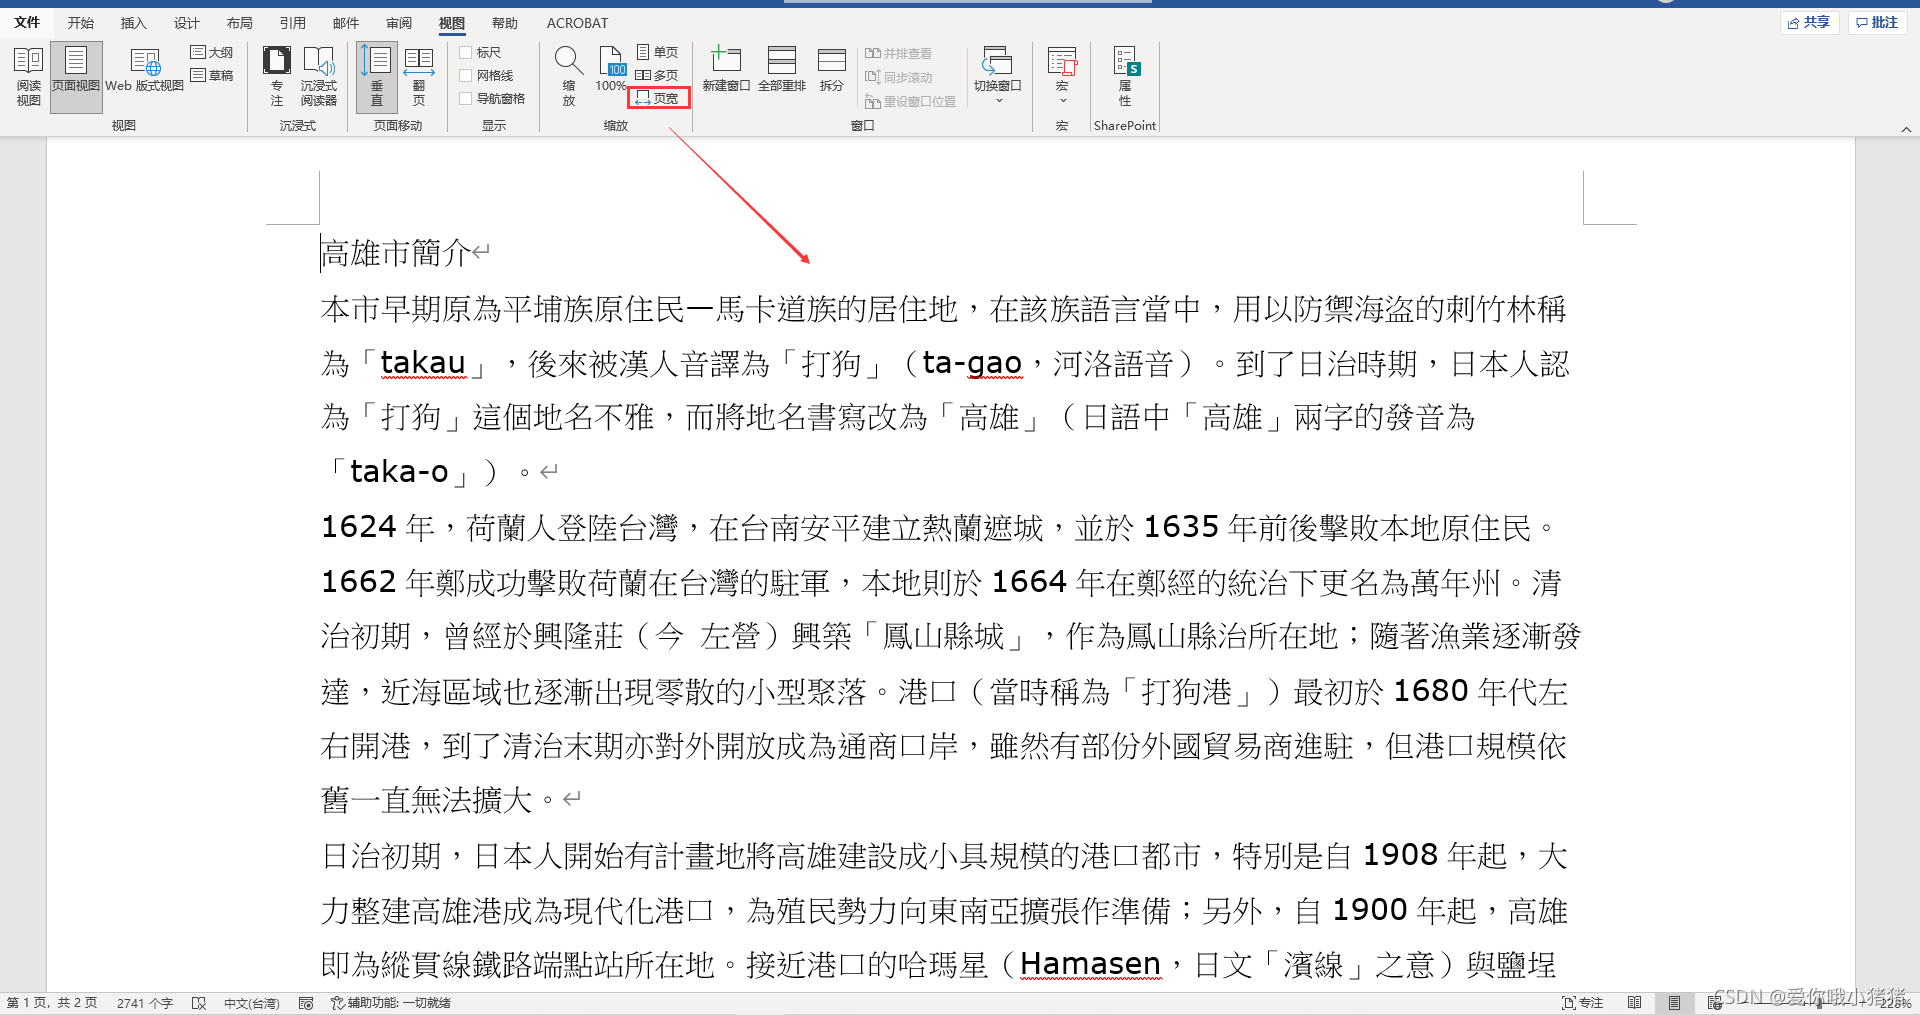Click the heading text 高雄市簡介
1920x1015 pixels.
(x=396, y=253)
